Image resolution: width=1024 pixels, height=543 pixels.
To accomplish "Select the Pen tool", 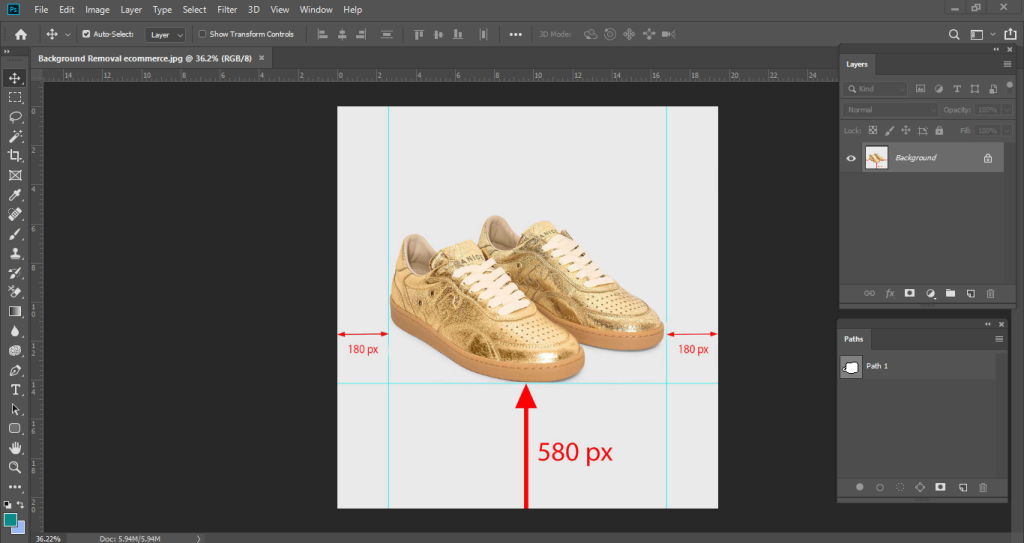I will pos(15,370).
